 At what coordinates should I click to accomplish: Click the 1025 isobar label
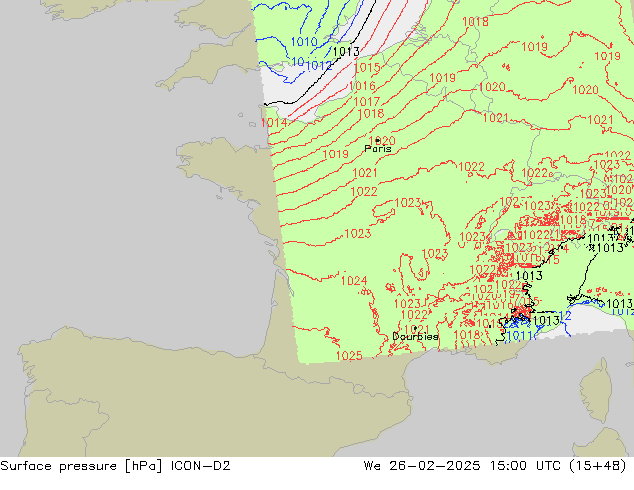[349, 356]
